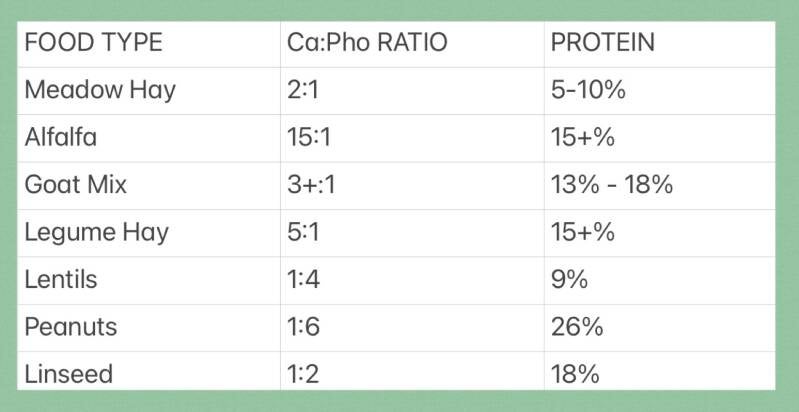Select the Ca:Pho RATIO header cell

(x=364, y=43)
